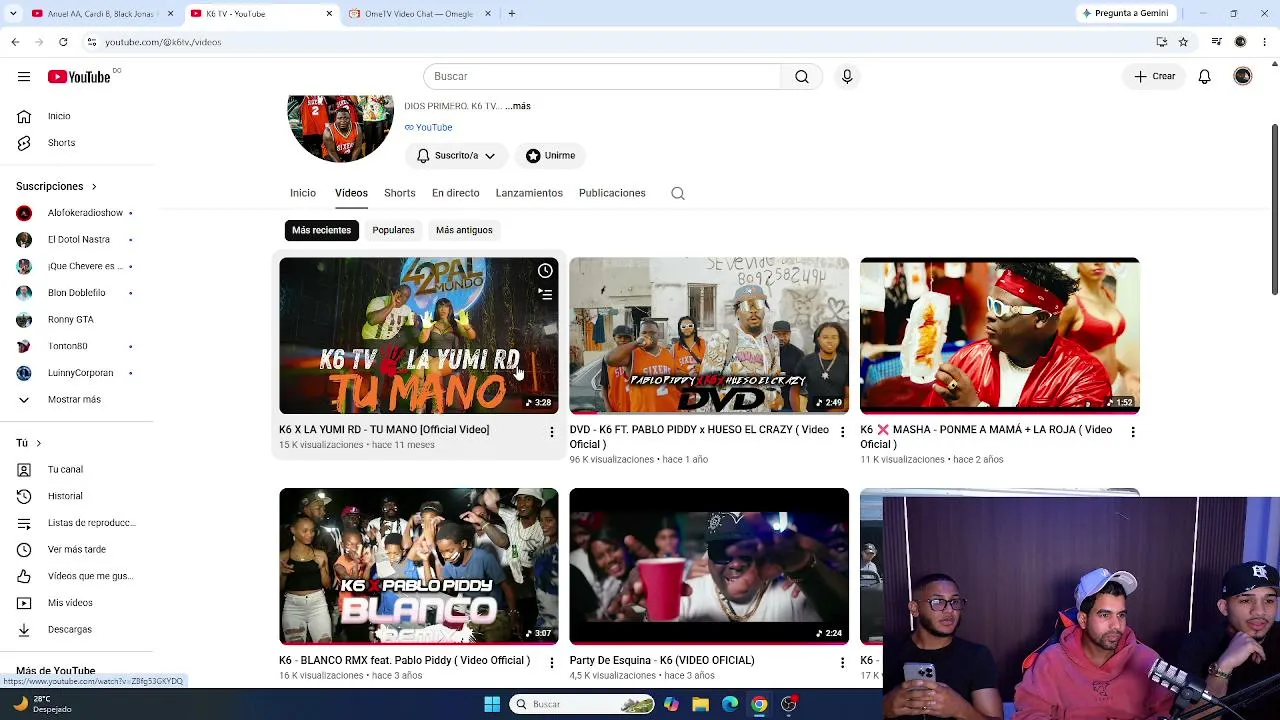Switch to the channel Shorts tab
This screenshot has height=720, width=1280.
[399, 193]
